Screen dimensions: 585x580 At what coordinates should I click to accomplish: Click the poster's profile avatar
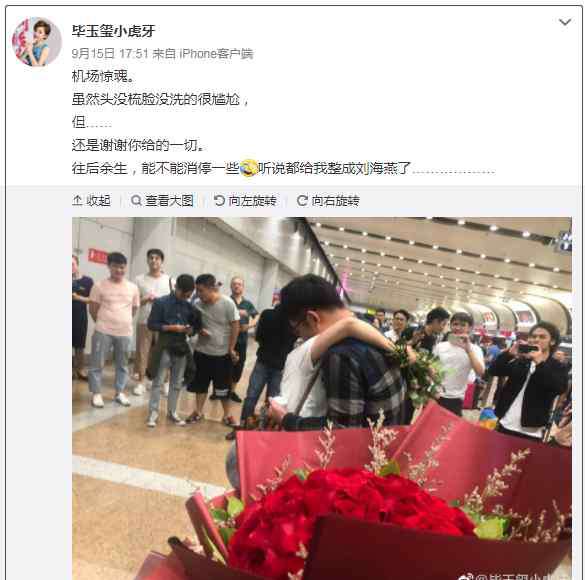point(37,42)
